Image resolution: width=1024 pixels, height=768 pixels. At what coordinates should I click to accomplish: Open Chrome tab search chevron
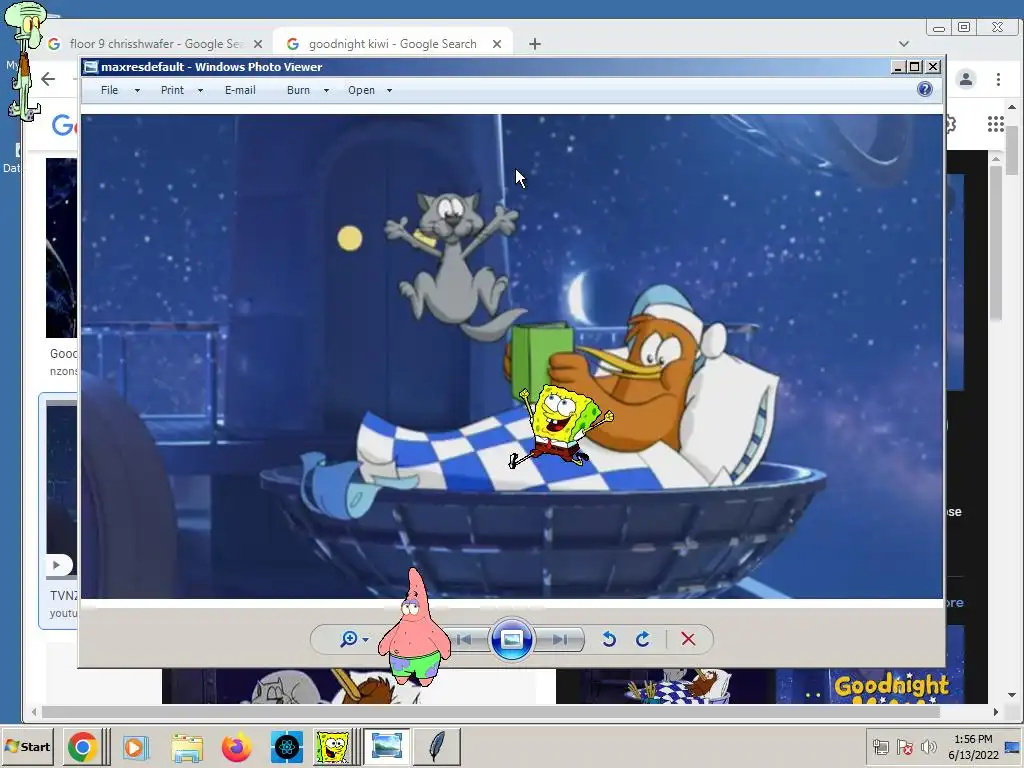904,44
